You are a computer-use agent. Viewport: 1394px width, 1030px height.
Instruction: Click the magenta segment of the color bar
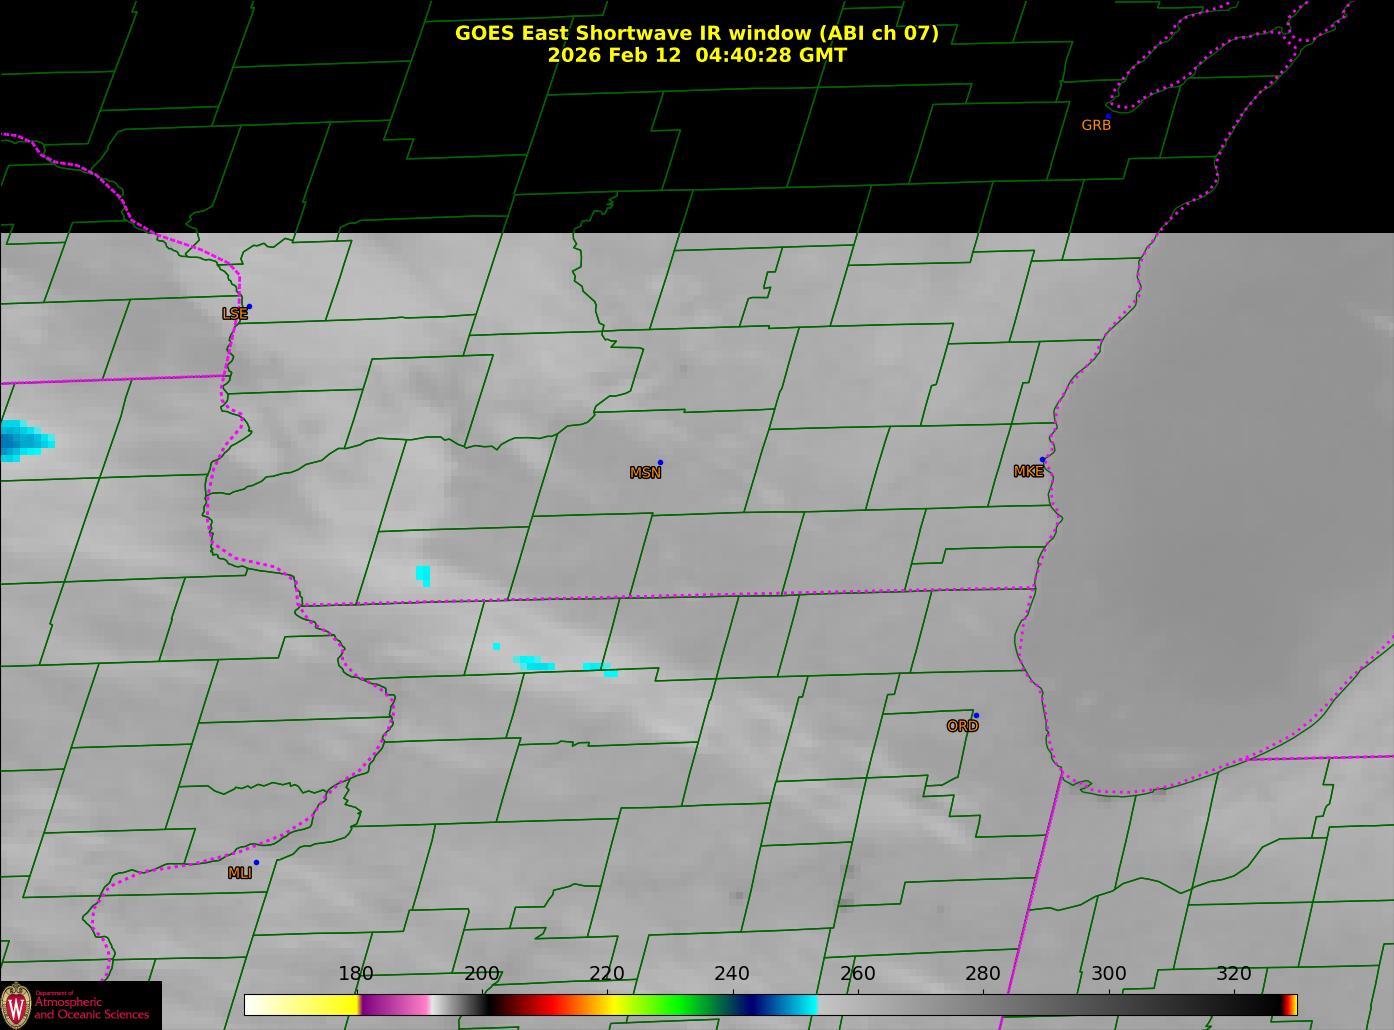pyautogui.click(x=395, y=1005)
